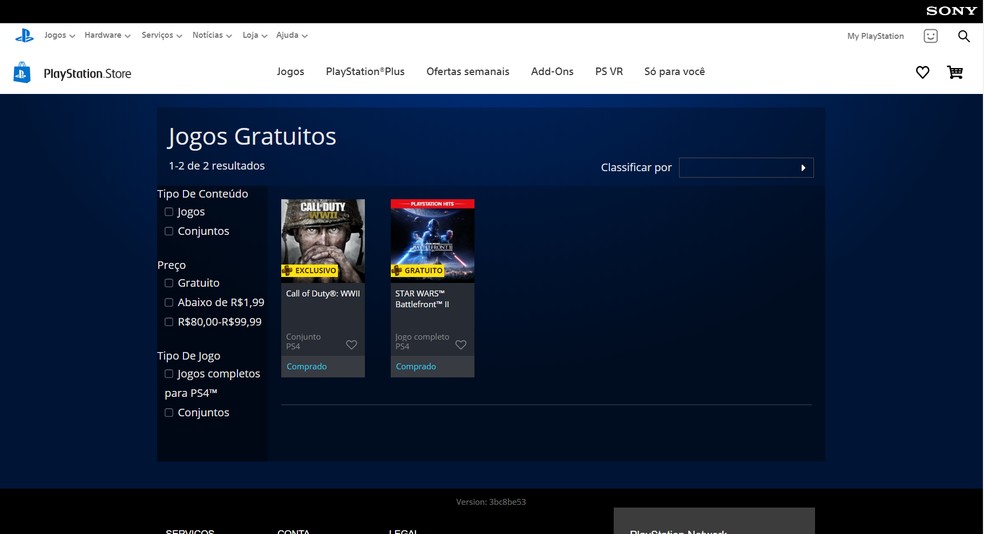The image size is (984, 534).
Task: Expand the Hardware dropdown menu
Action: 107,35
